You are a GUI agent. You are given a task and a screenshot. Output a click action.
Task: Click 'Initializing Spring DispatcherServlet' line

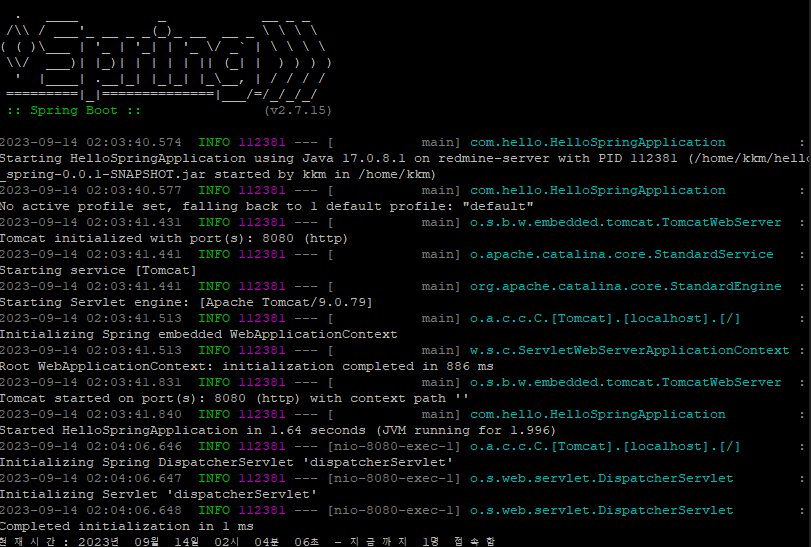(x=227, y=462)
